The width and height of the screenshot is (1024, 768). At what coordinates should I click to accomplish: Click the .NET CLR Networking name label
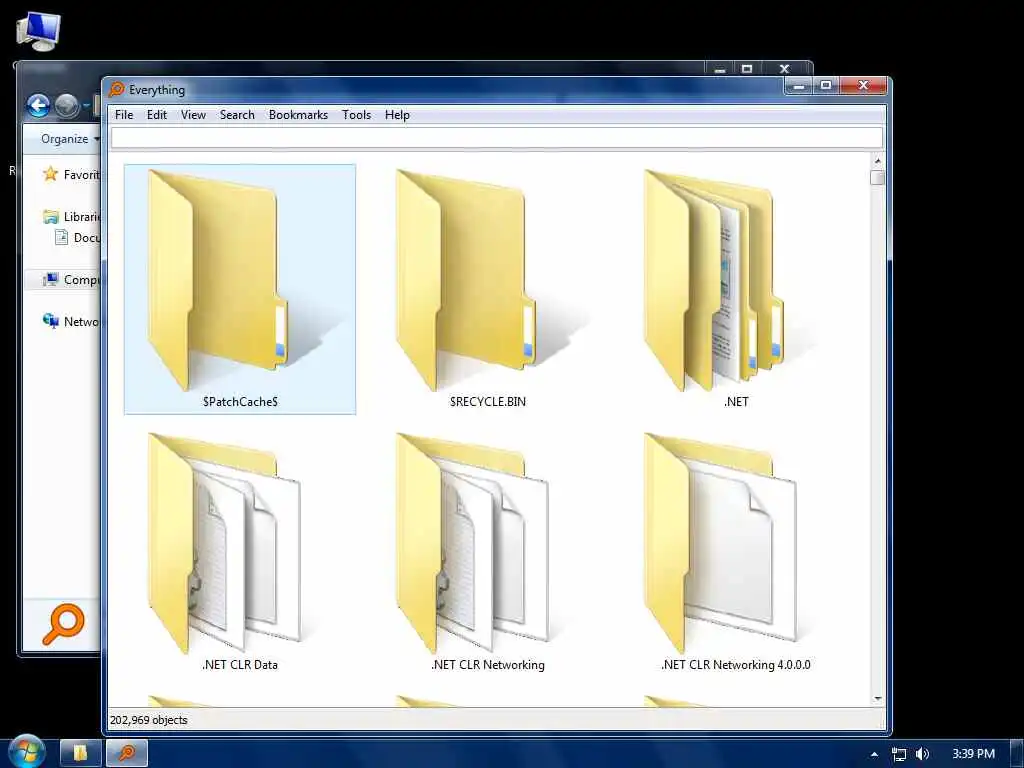488,665
